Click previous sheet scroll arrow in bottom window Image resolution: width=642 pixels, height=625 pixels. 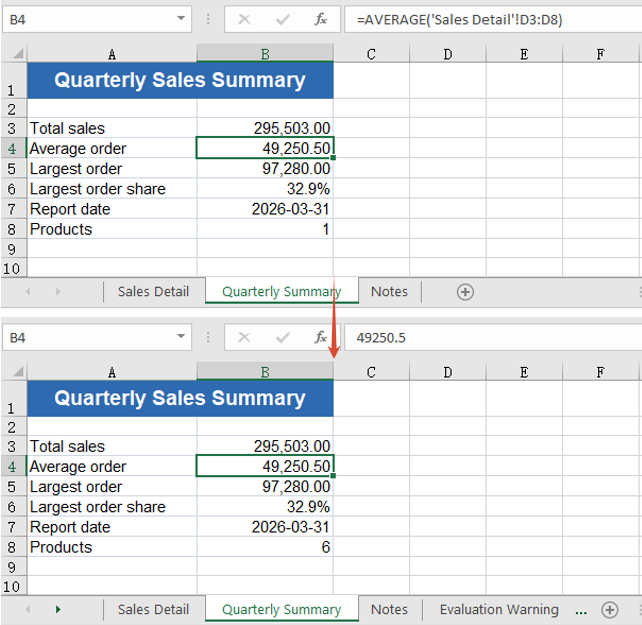(x=28, y=609)
